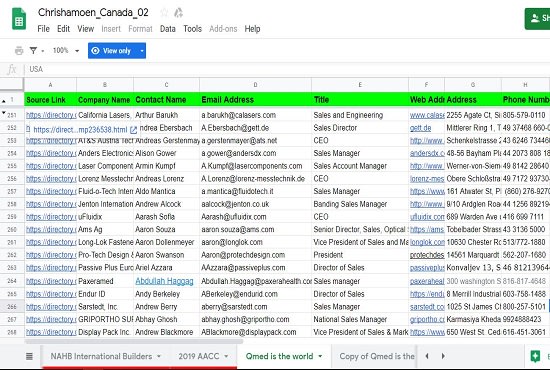Screen dimensions: 550x370
Task: Click the Email Address header cell
Action: click(x=255, y=100)
